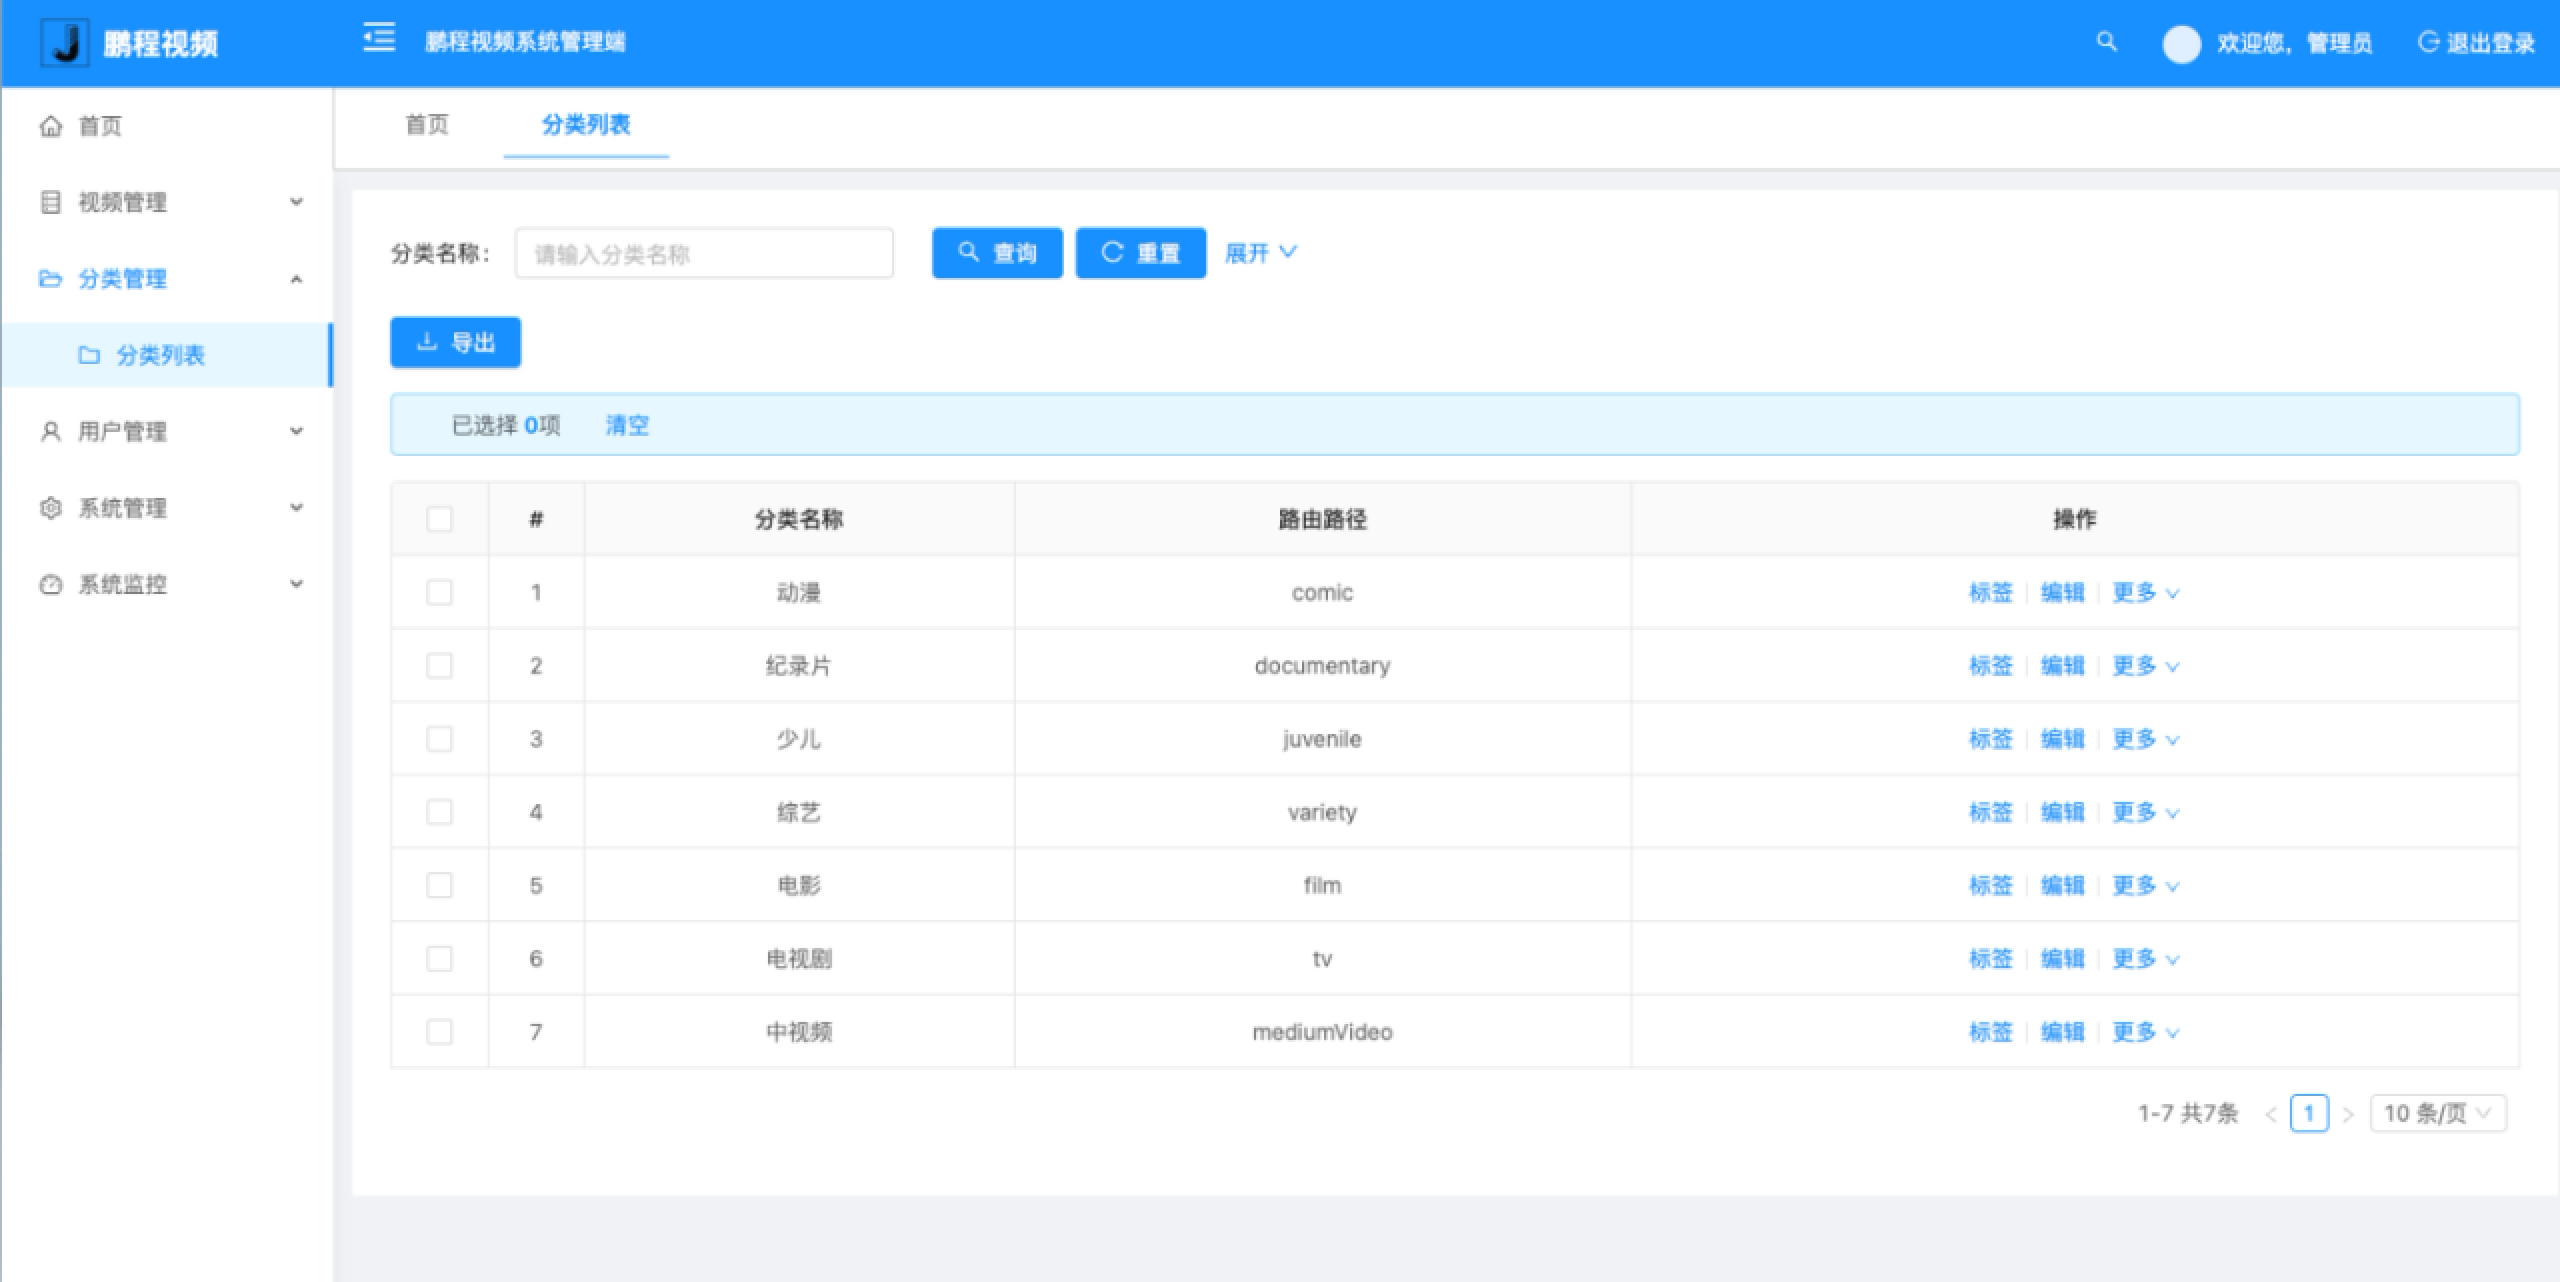
Task: Check the box for 少儿 row
Action: pyautogui.click(x=439, y=739)
